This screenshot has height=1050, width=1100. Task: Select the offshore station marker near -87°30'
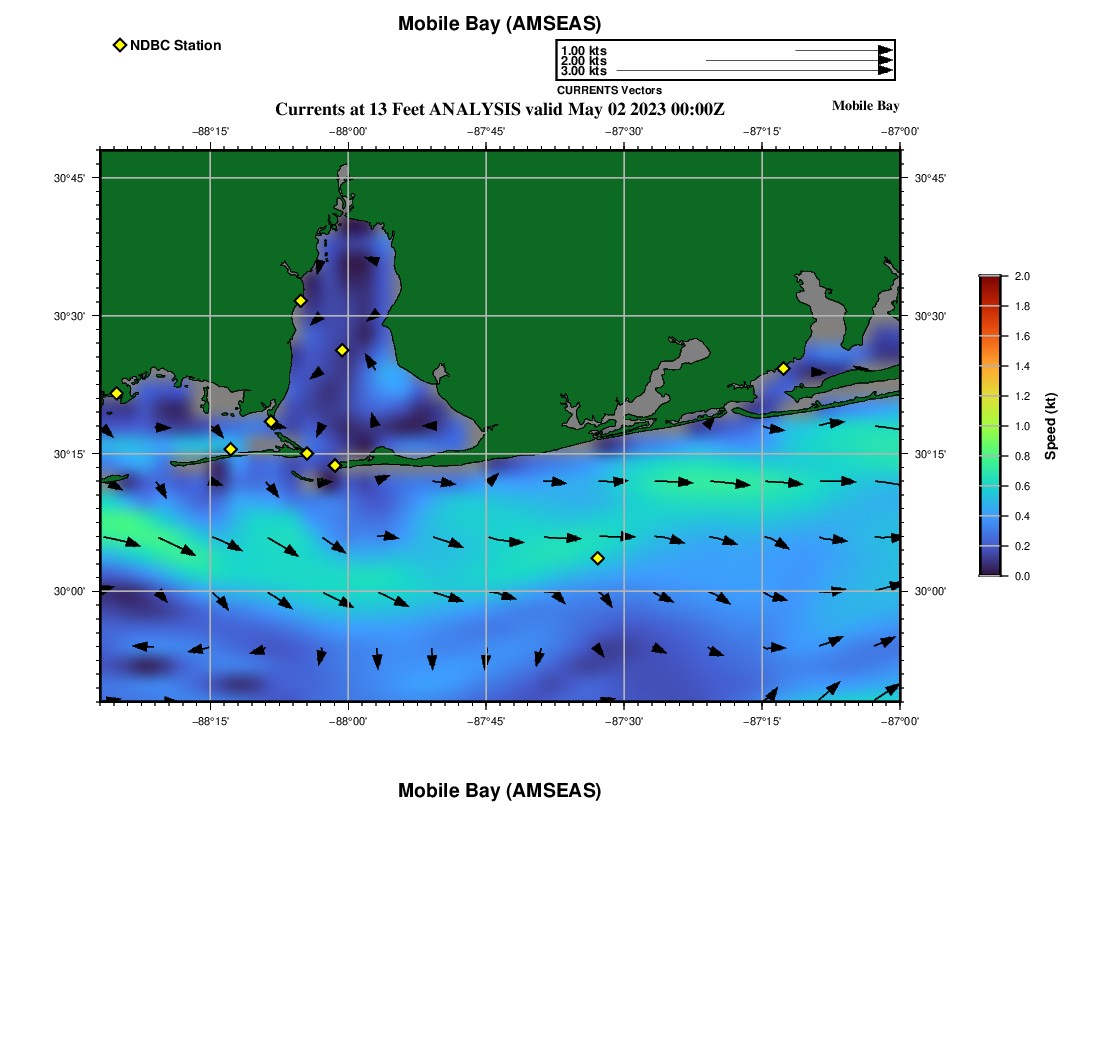coord(597,558)
